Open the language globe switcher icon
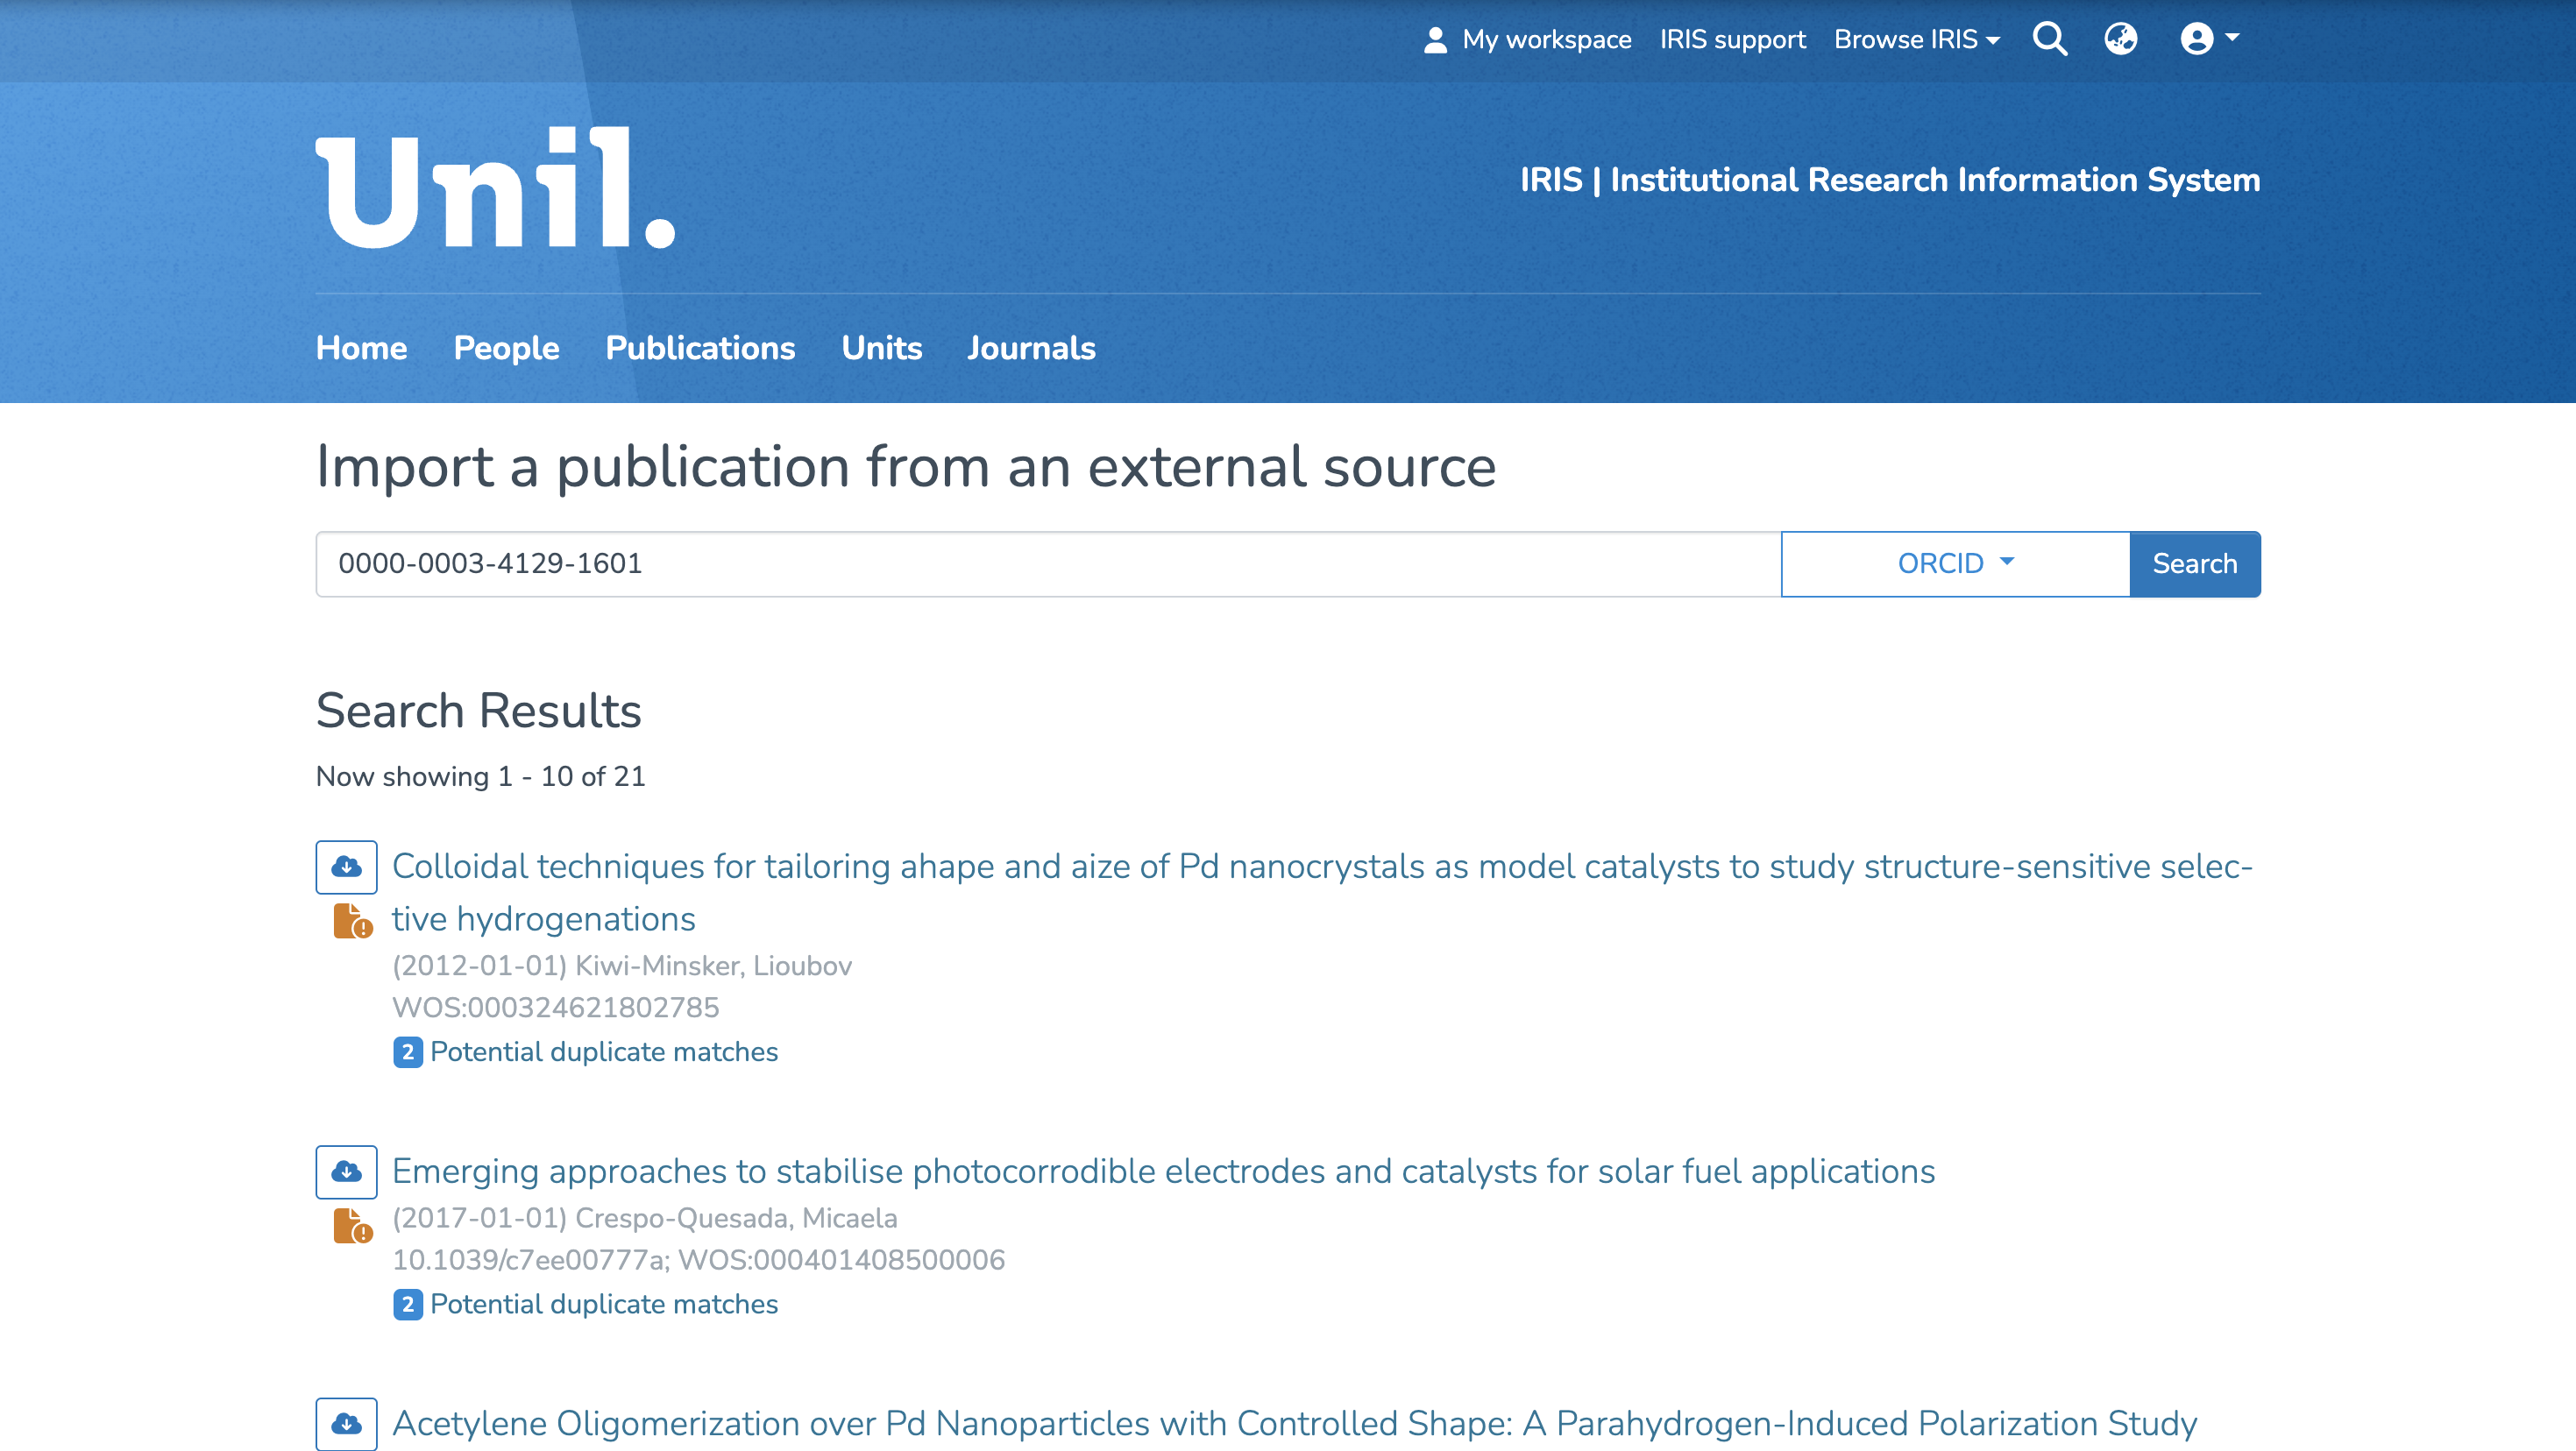2576x1451 pixels. 2120,39
